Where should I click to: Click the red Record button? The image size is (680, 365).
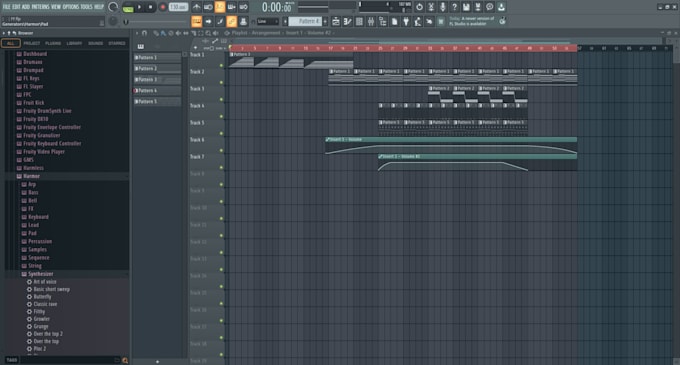pyautogui.click(x=163, y=7)
